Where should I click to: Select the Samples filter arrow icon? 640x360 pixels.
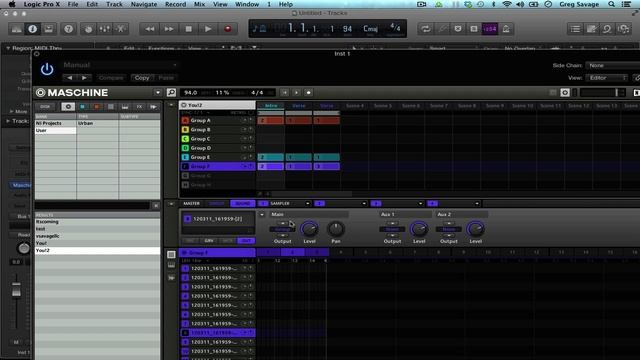coord(153,107)
